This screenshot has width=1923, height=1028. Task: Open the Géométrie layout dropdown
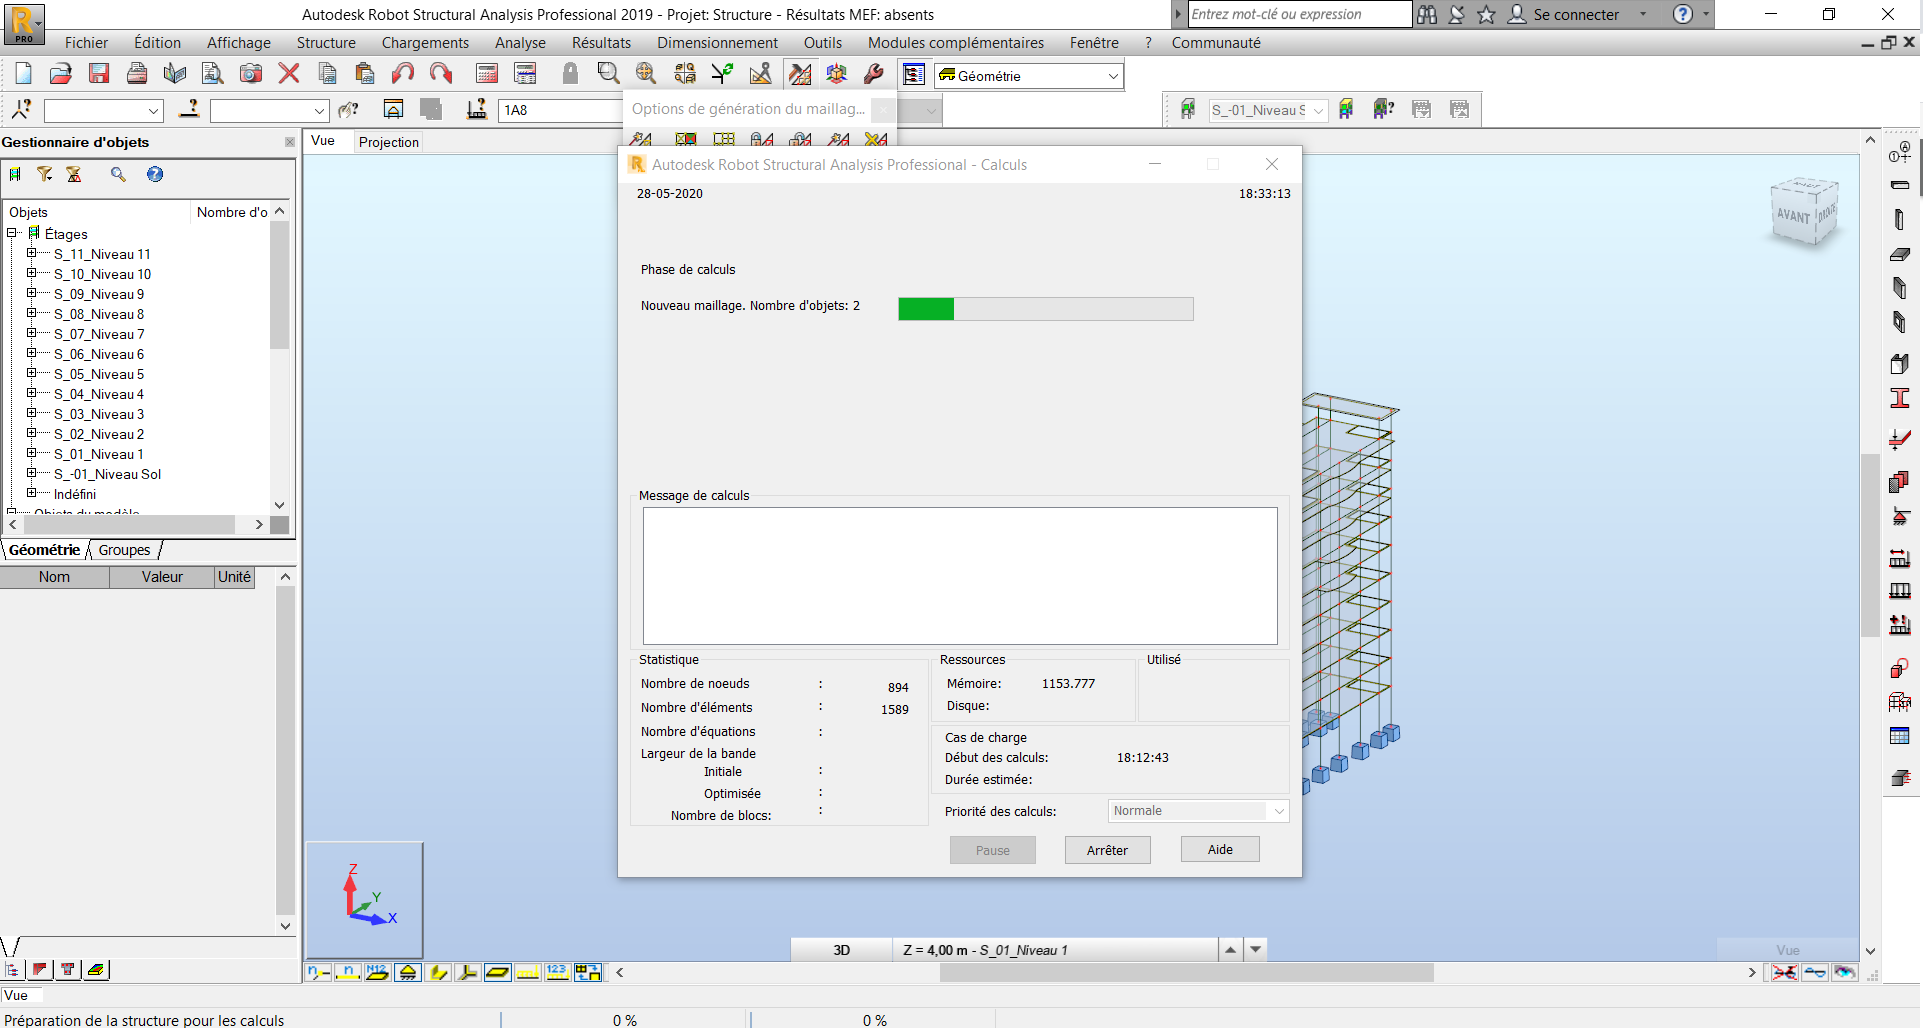tap(1112, 75)
